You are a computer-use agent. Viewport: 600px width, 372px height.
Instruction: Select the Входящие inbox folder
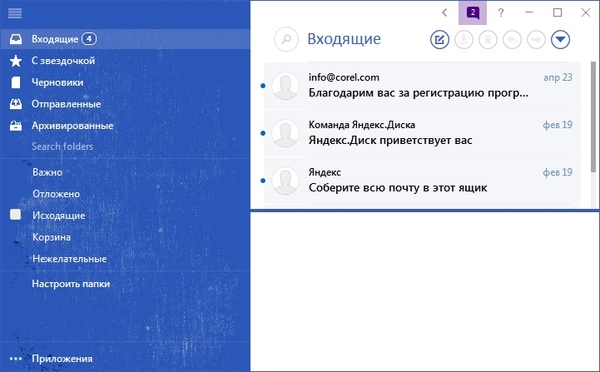pyautogui.click(x=125, y=39)
